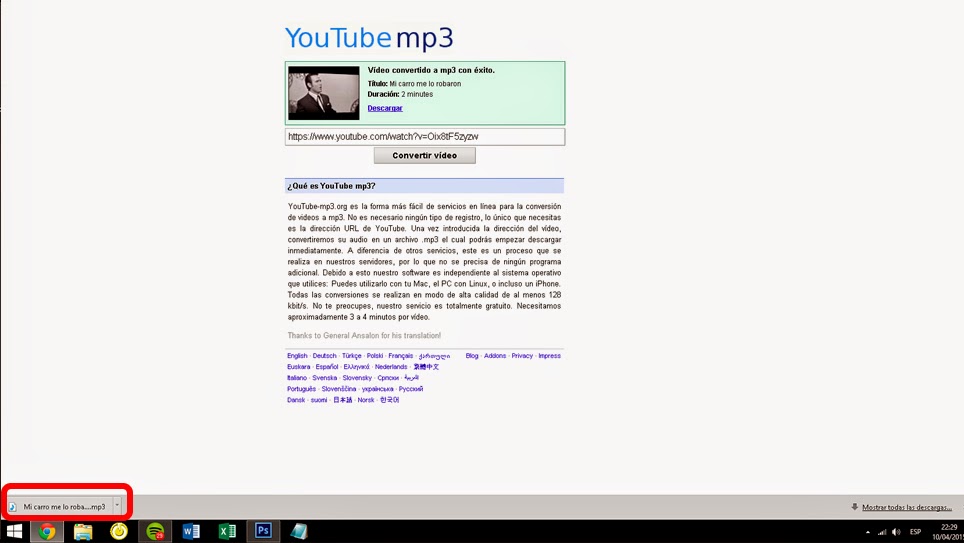Click Thanks to General Ansalon translation credit
This screenshot has height=543, width=964.
pyautogui.click(x=364, y=336)
